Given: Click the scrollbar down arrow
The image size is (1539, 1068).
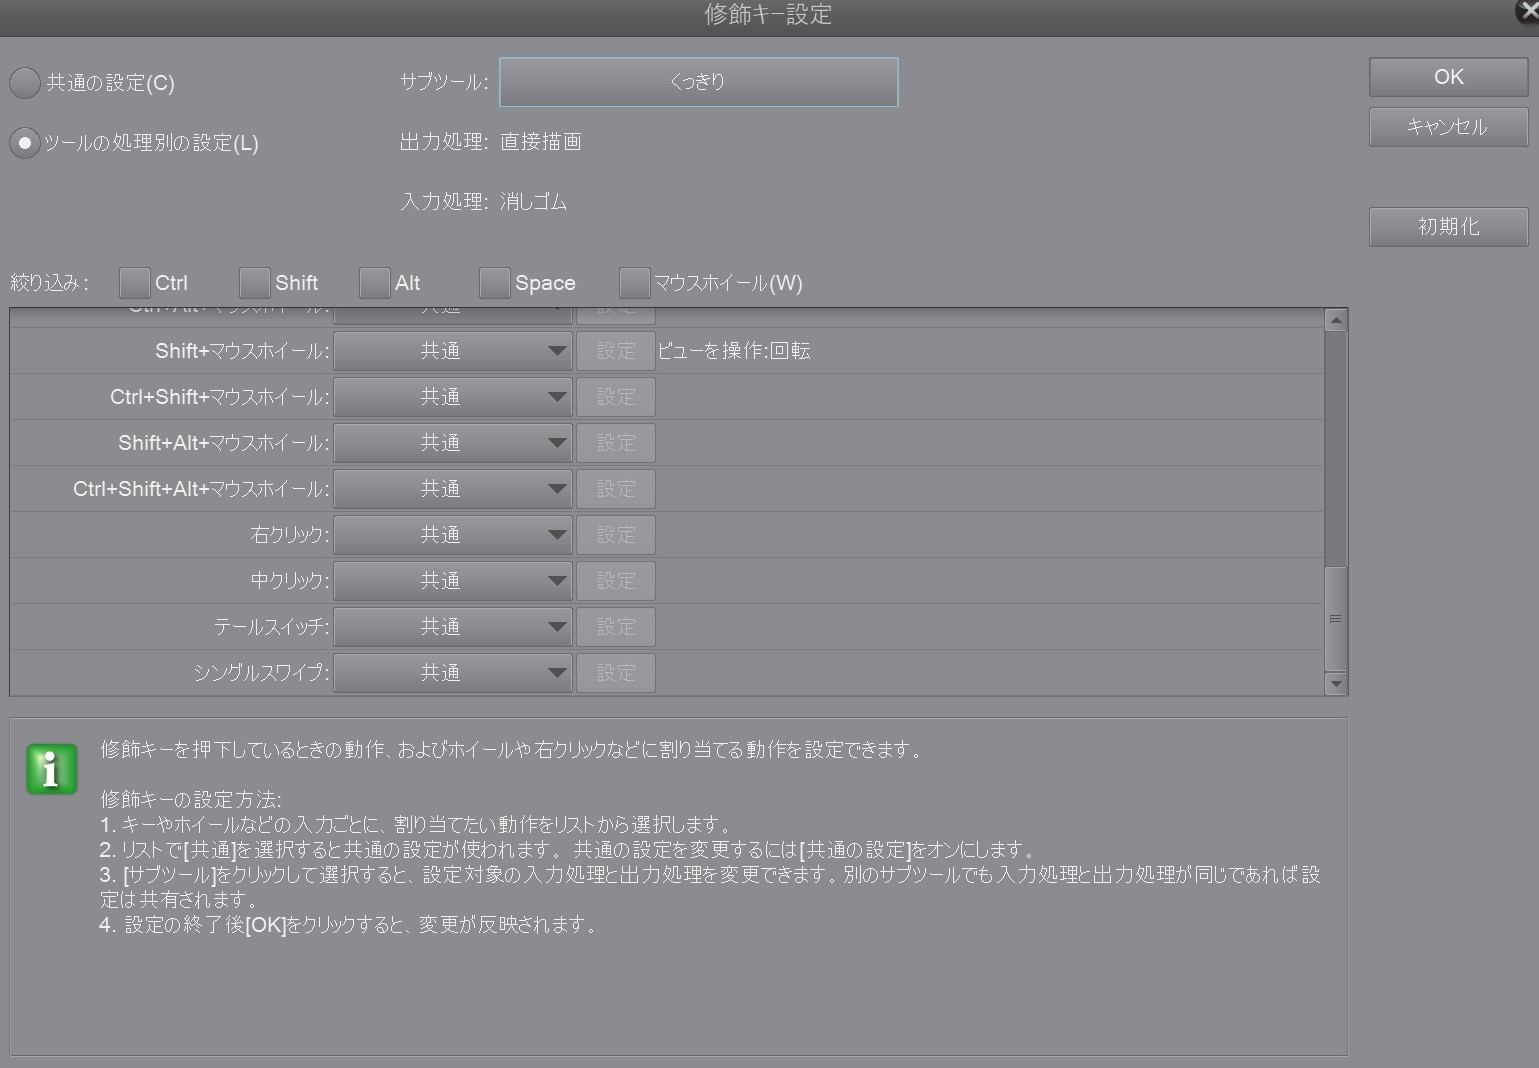Looking at the screenshot, I should point(1335,684).
